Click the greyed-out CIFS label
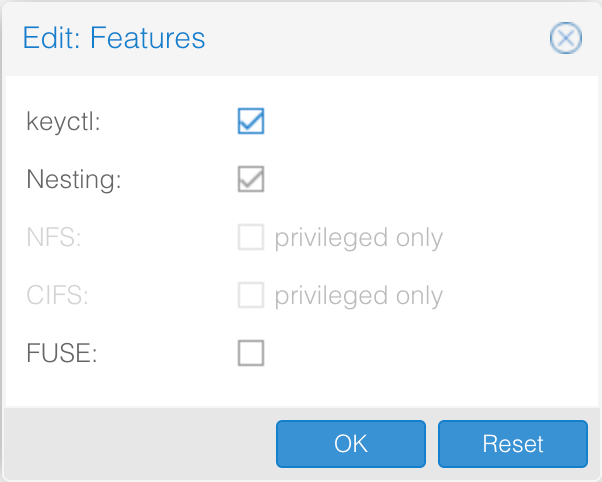 pos(57,295)
